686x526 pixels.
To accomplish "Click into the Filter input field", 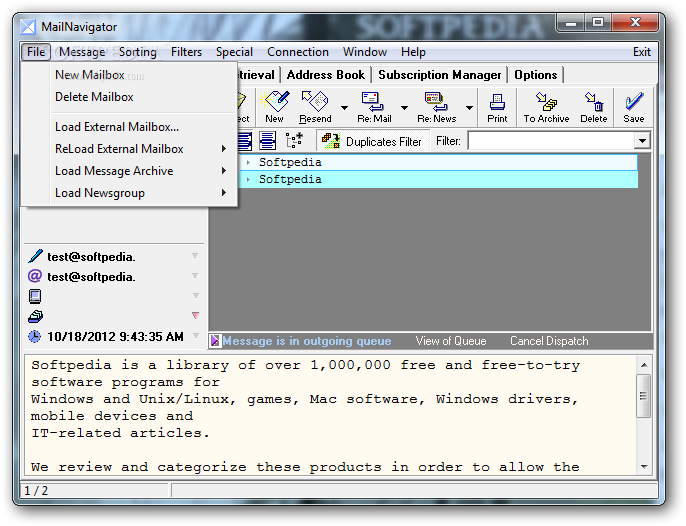I will (551, 141).
